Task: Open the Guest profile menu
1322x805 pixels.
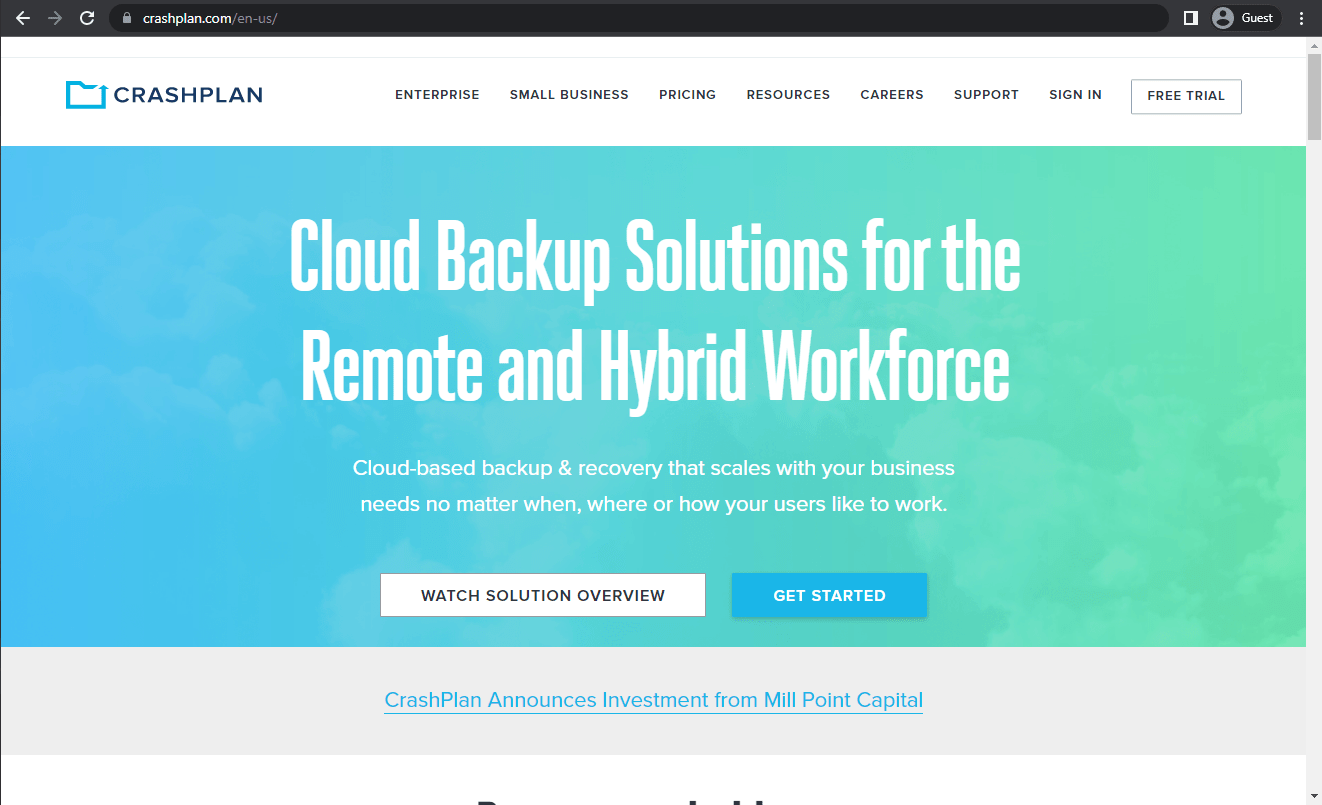Action: click(1244, 18)
